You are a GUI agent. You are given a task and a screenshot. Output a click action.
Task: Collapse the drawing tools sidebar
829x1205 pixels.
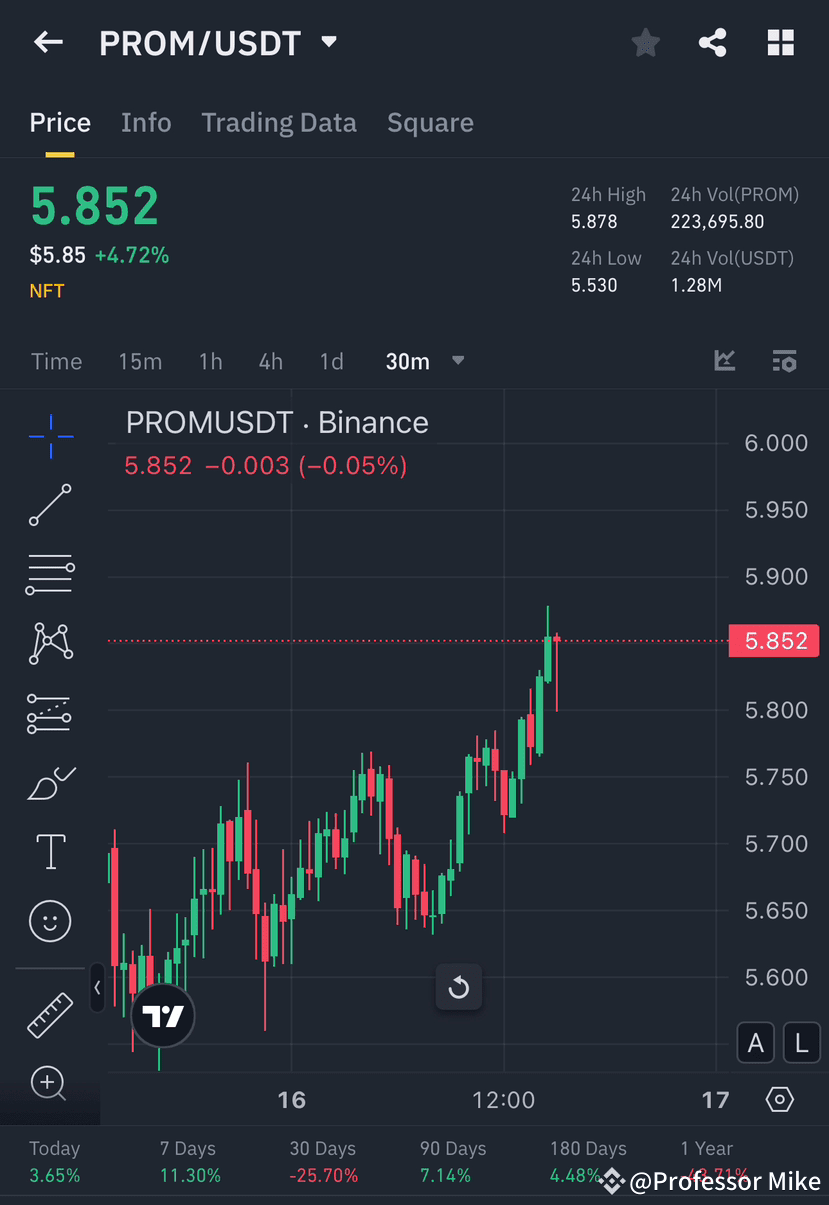(98, 988)
